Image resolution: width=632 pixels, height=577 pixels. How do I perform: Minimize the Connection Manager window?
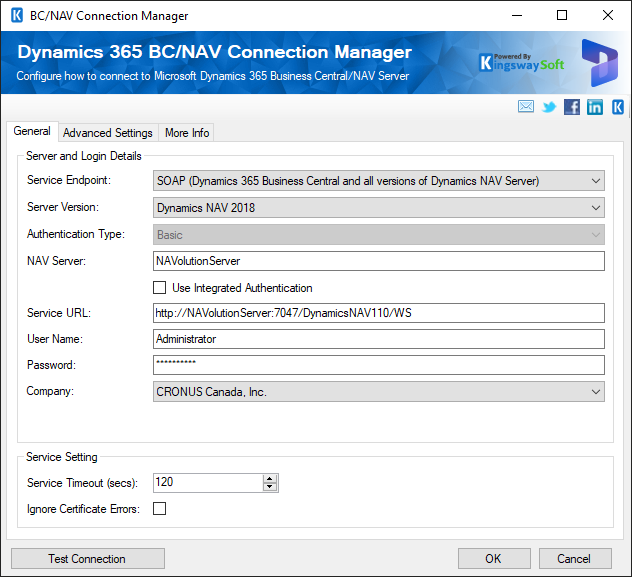[517, 16]
